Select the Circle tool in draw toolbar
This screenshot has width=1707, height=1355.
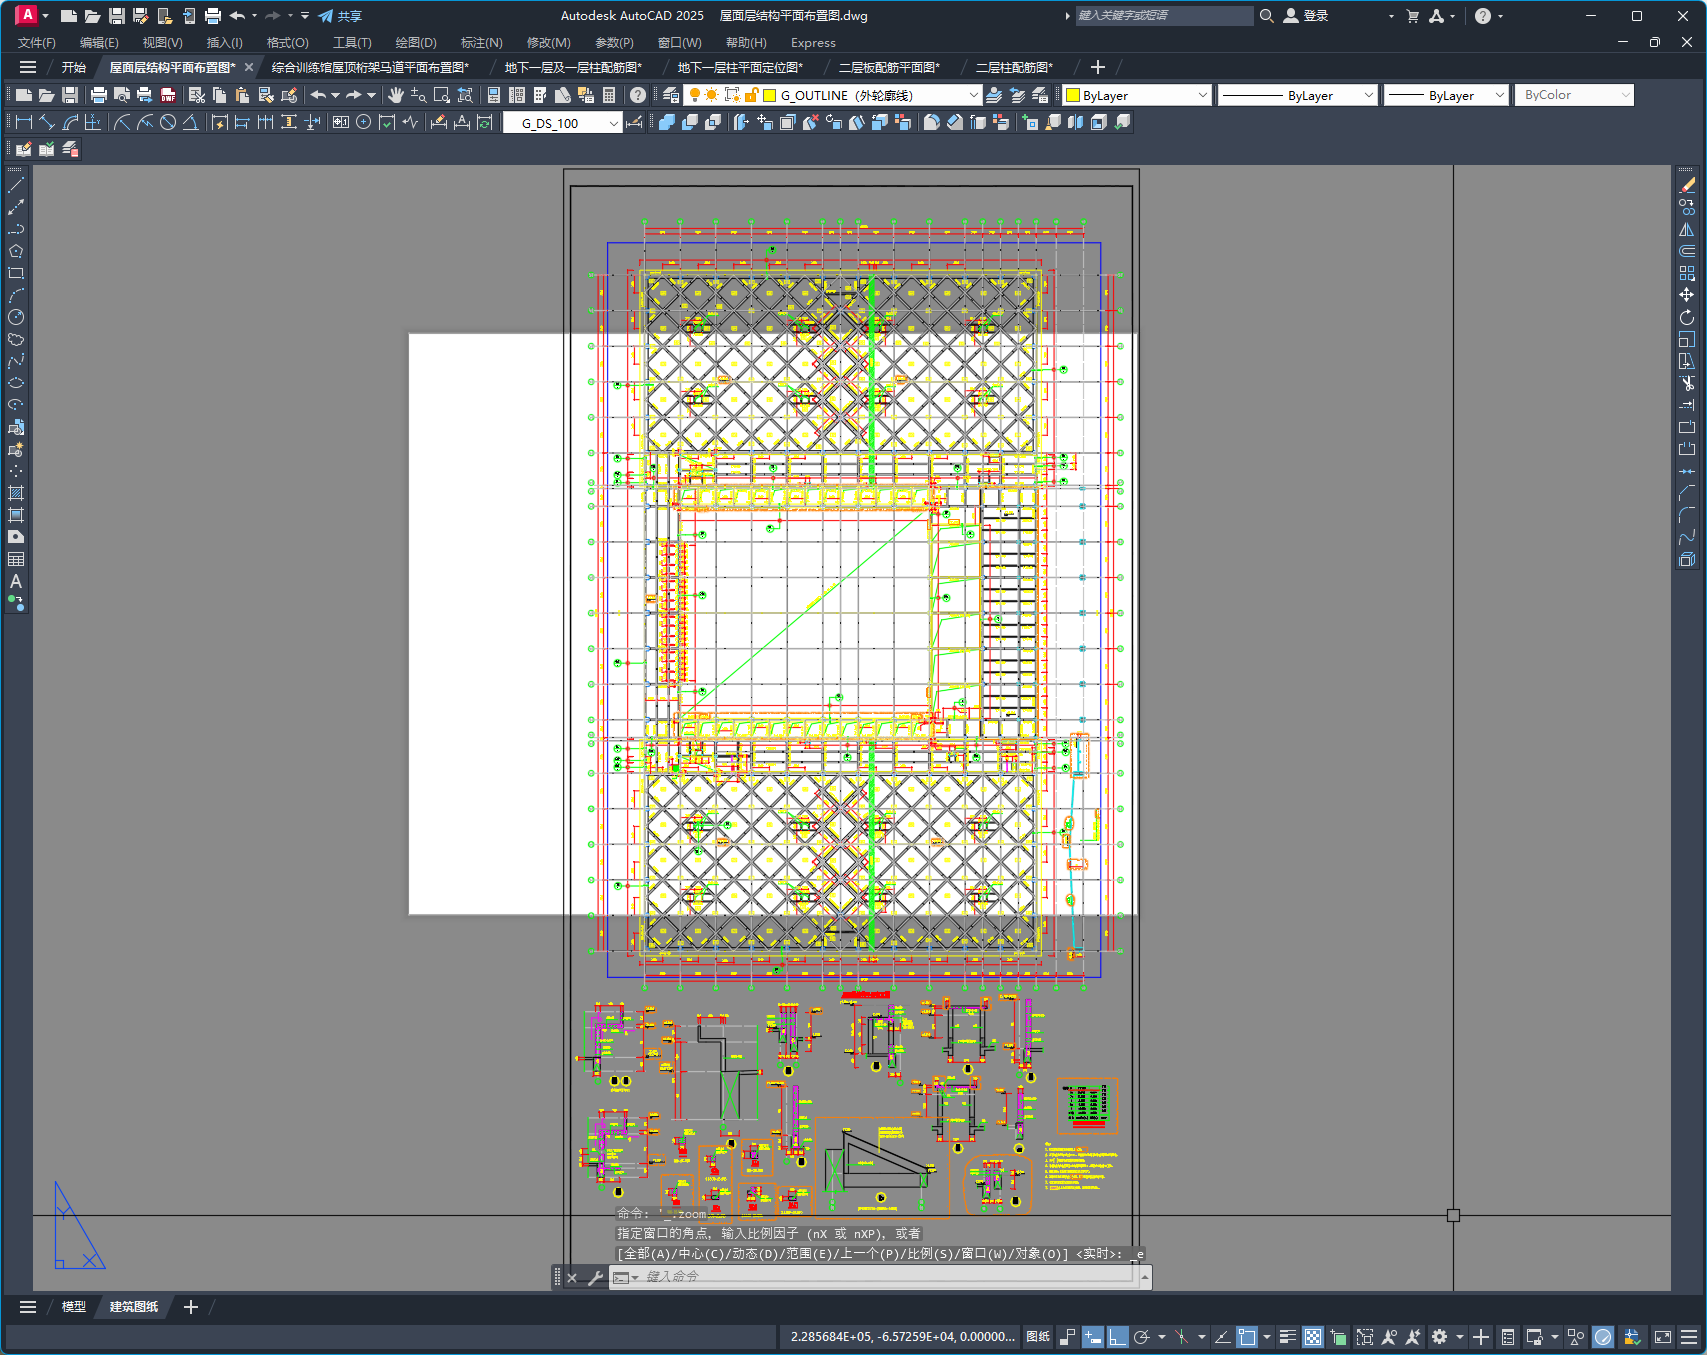(16, 317)
